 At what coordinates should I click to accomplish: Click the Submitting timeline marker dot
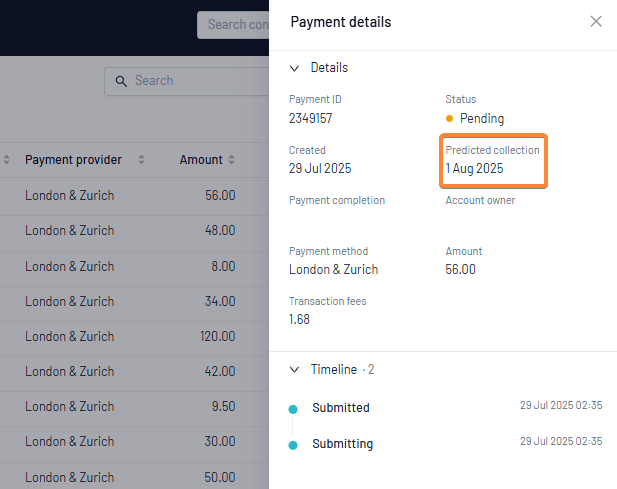pos(293,445)
